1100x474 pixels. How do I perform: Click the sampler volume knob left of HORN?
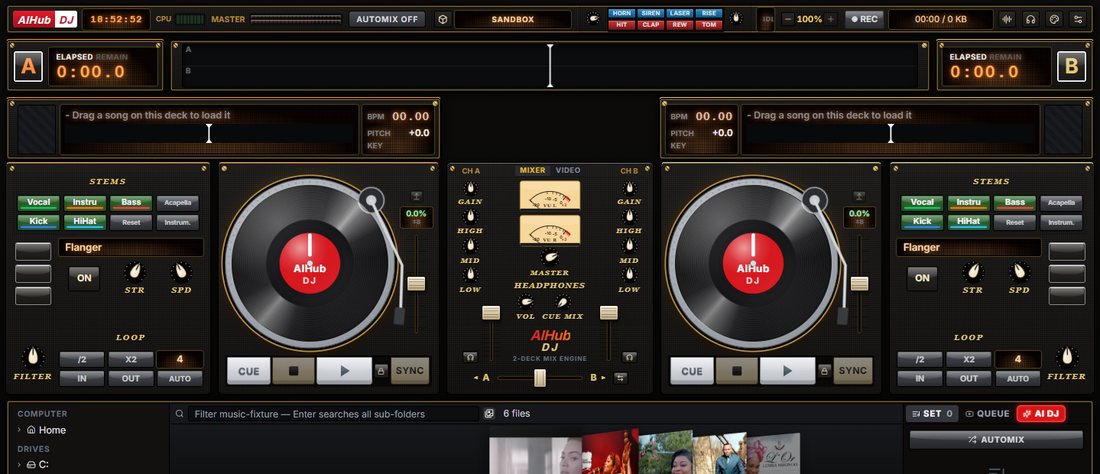pyautogui.click(x=595, y=19)
